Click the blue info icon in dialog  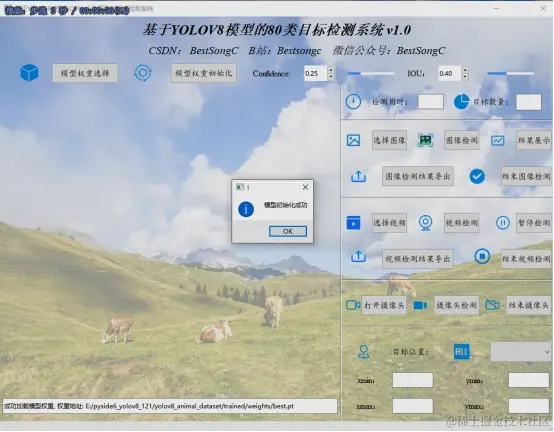click(x=246, y=209)
